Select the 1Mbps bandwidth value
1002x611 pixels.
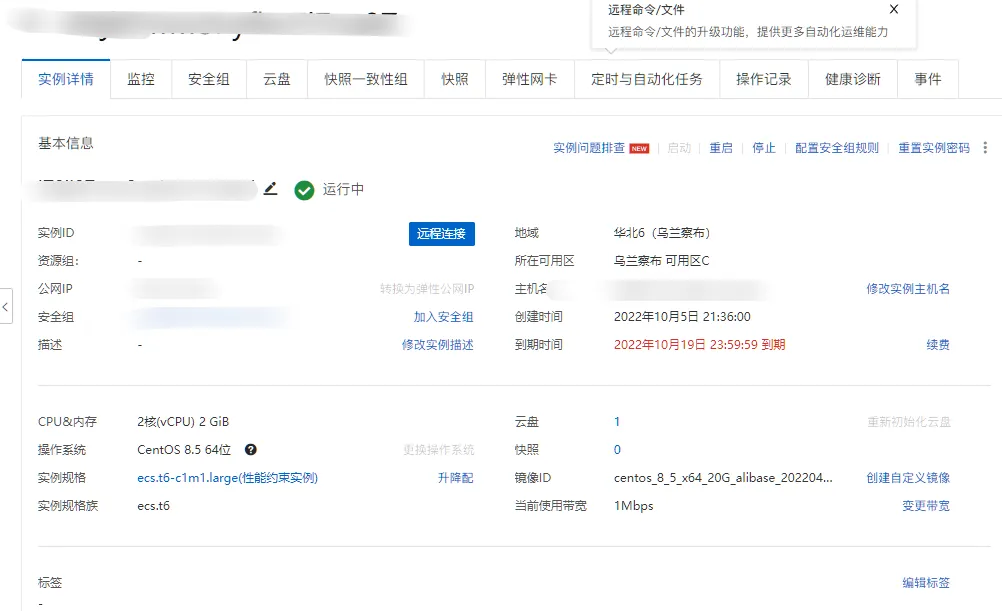633,506
